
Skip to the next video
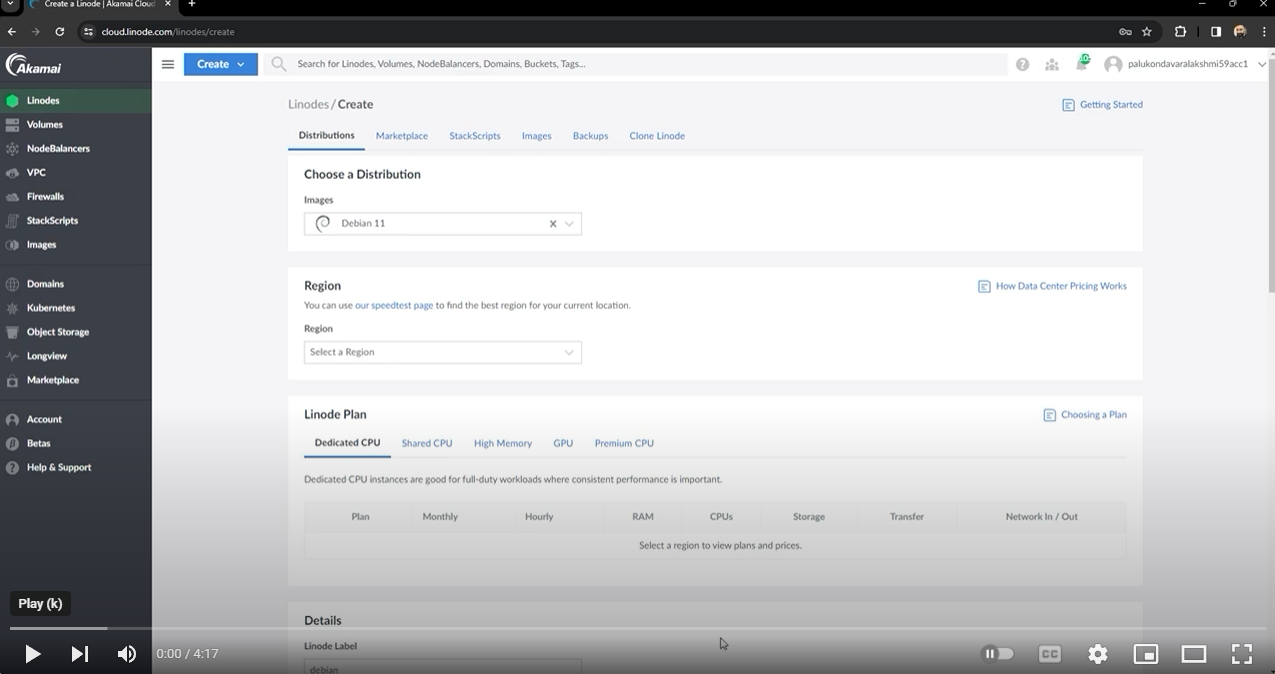pyautogui.click(x=80, y=654)
